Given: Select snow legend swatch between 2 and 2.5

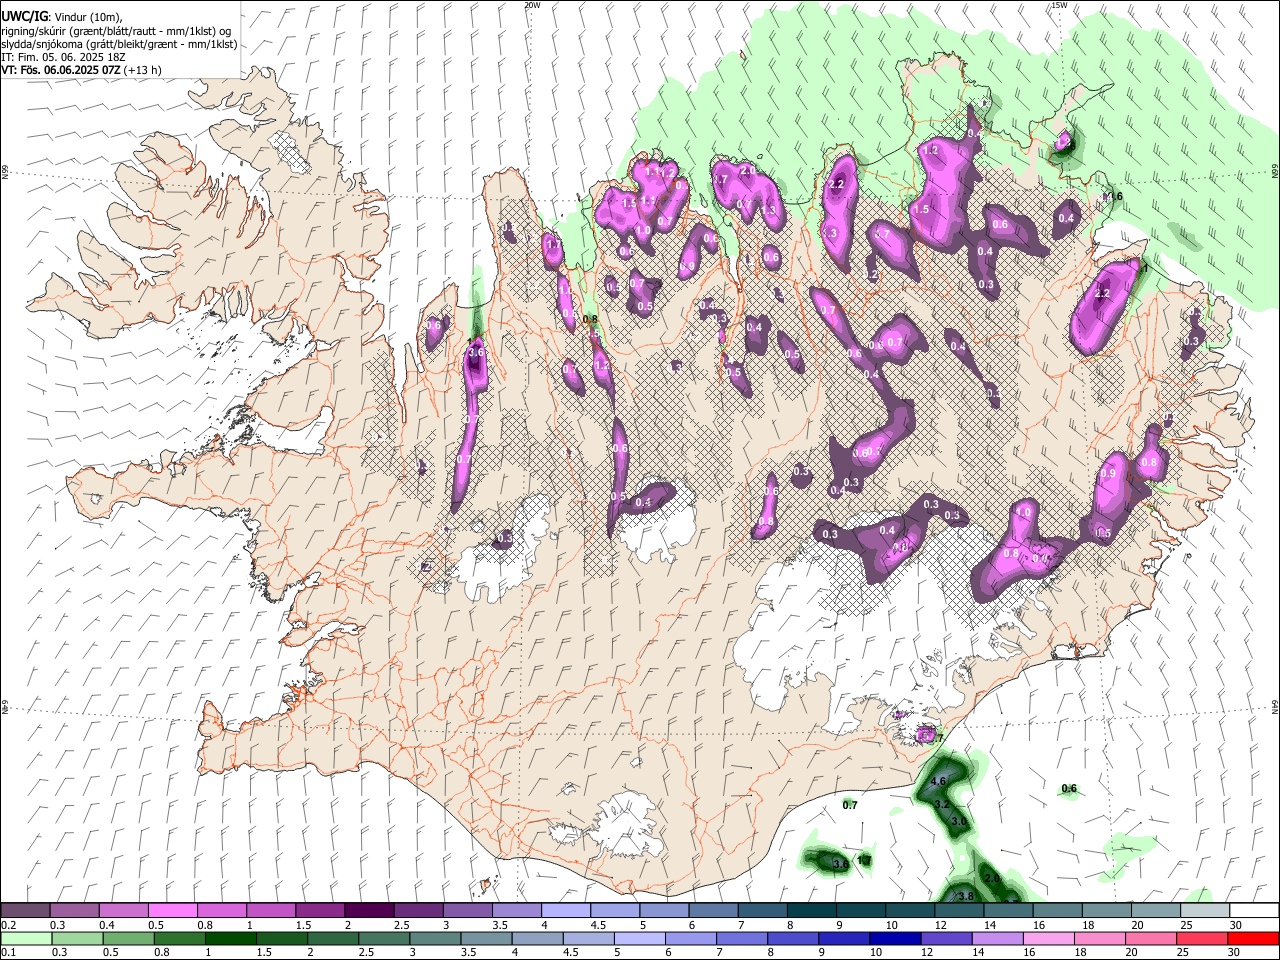Looking at the screenshot, I should 368,911.
